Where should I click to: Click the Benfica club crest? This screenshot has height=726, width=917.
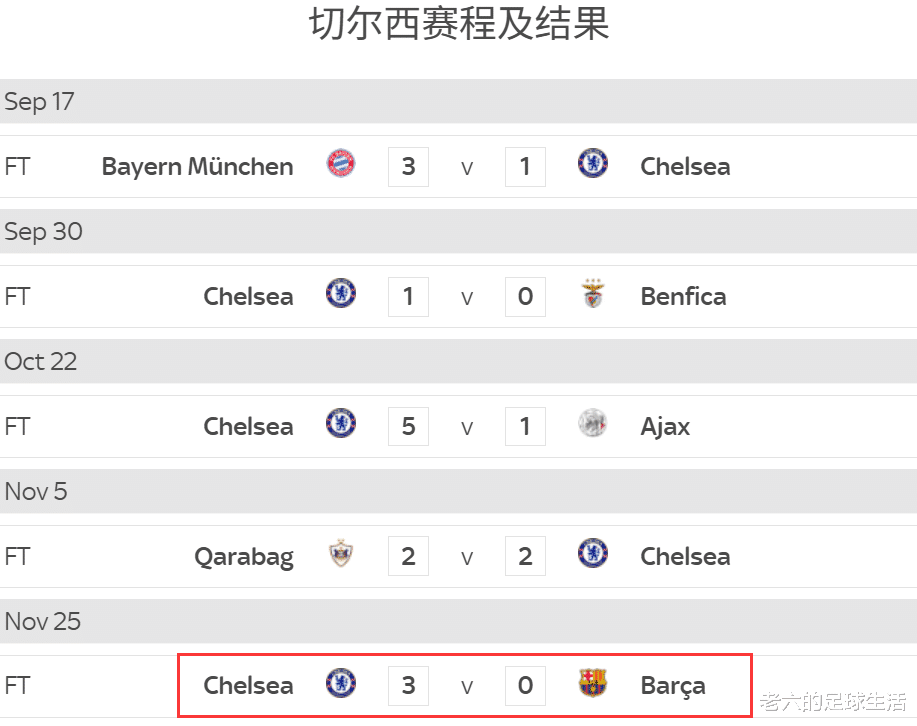[x=593, y=294]
